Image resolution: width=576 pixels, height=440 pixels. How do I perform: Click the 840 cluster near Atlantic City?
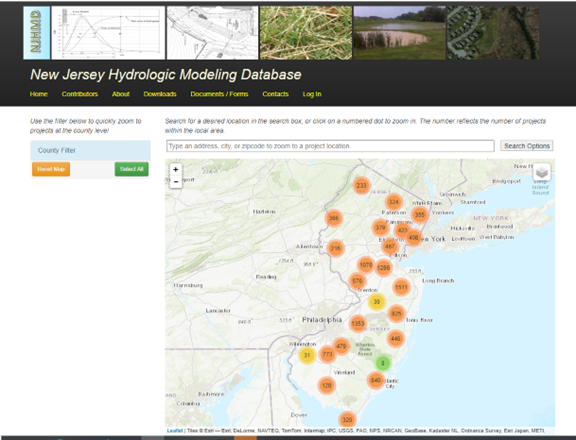[375, 380]
